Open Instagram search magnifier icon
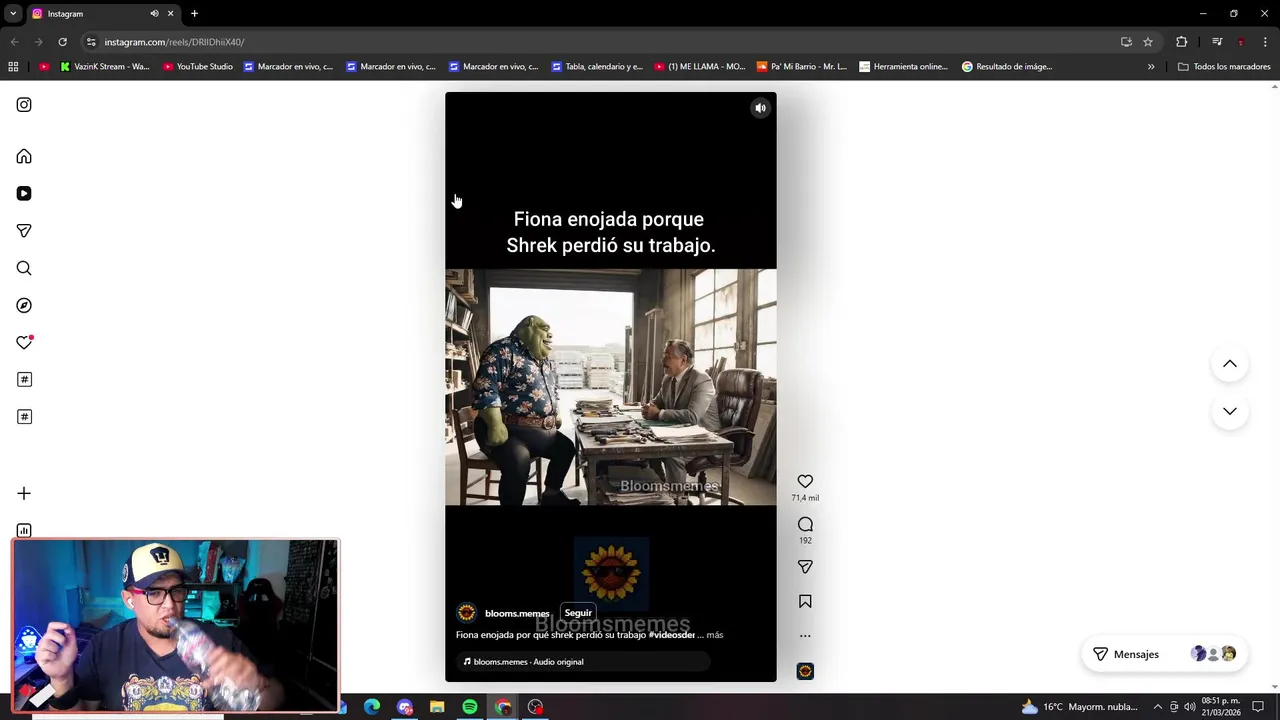The image size is (1280, 720). click(24, 268)
